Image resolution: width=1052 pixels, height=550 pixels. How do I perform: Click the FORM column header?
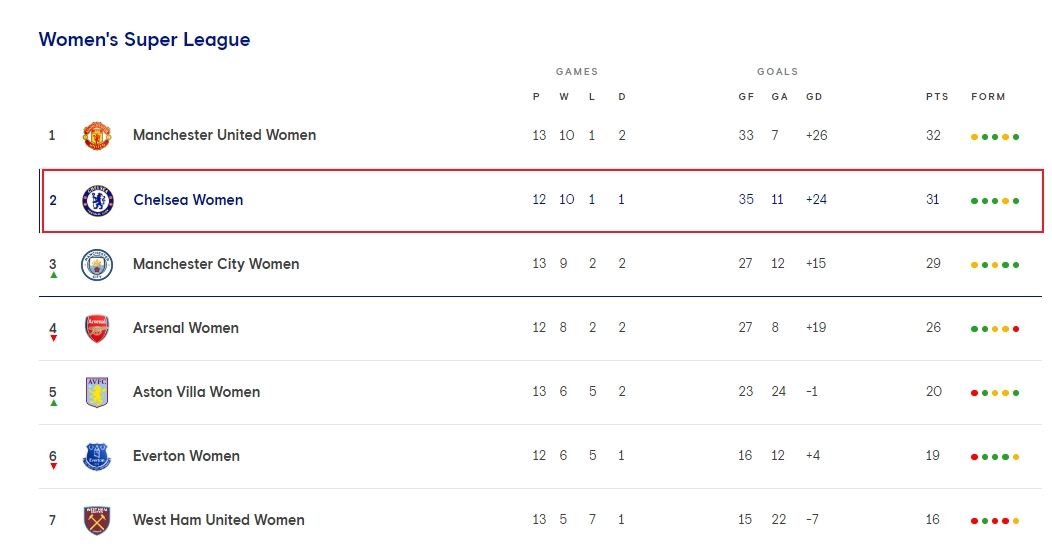988,97
